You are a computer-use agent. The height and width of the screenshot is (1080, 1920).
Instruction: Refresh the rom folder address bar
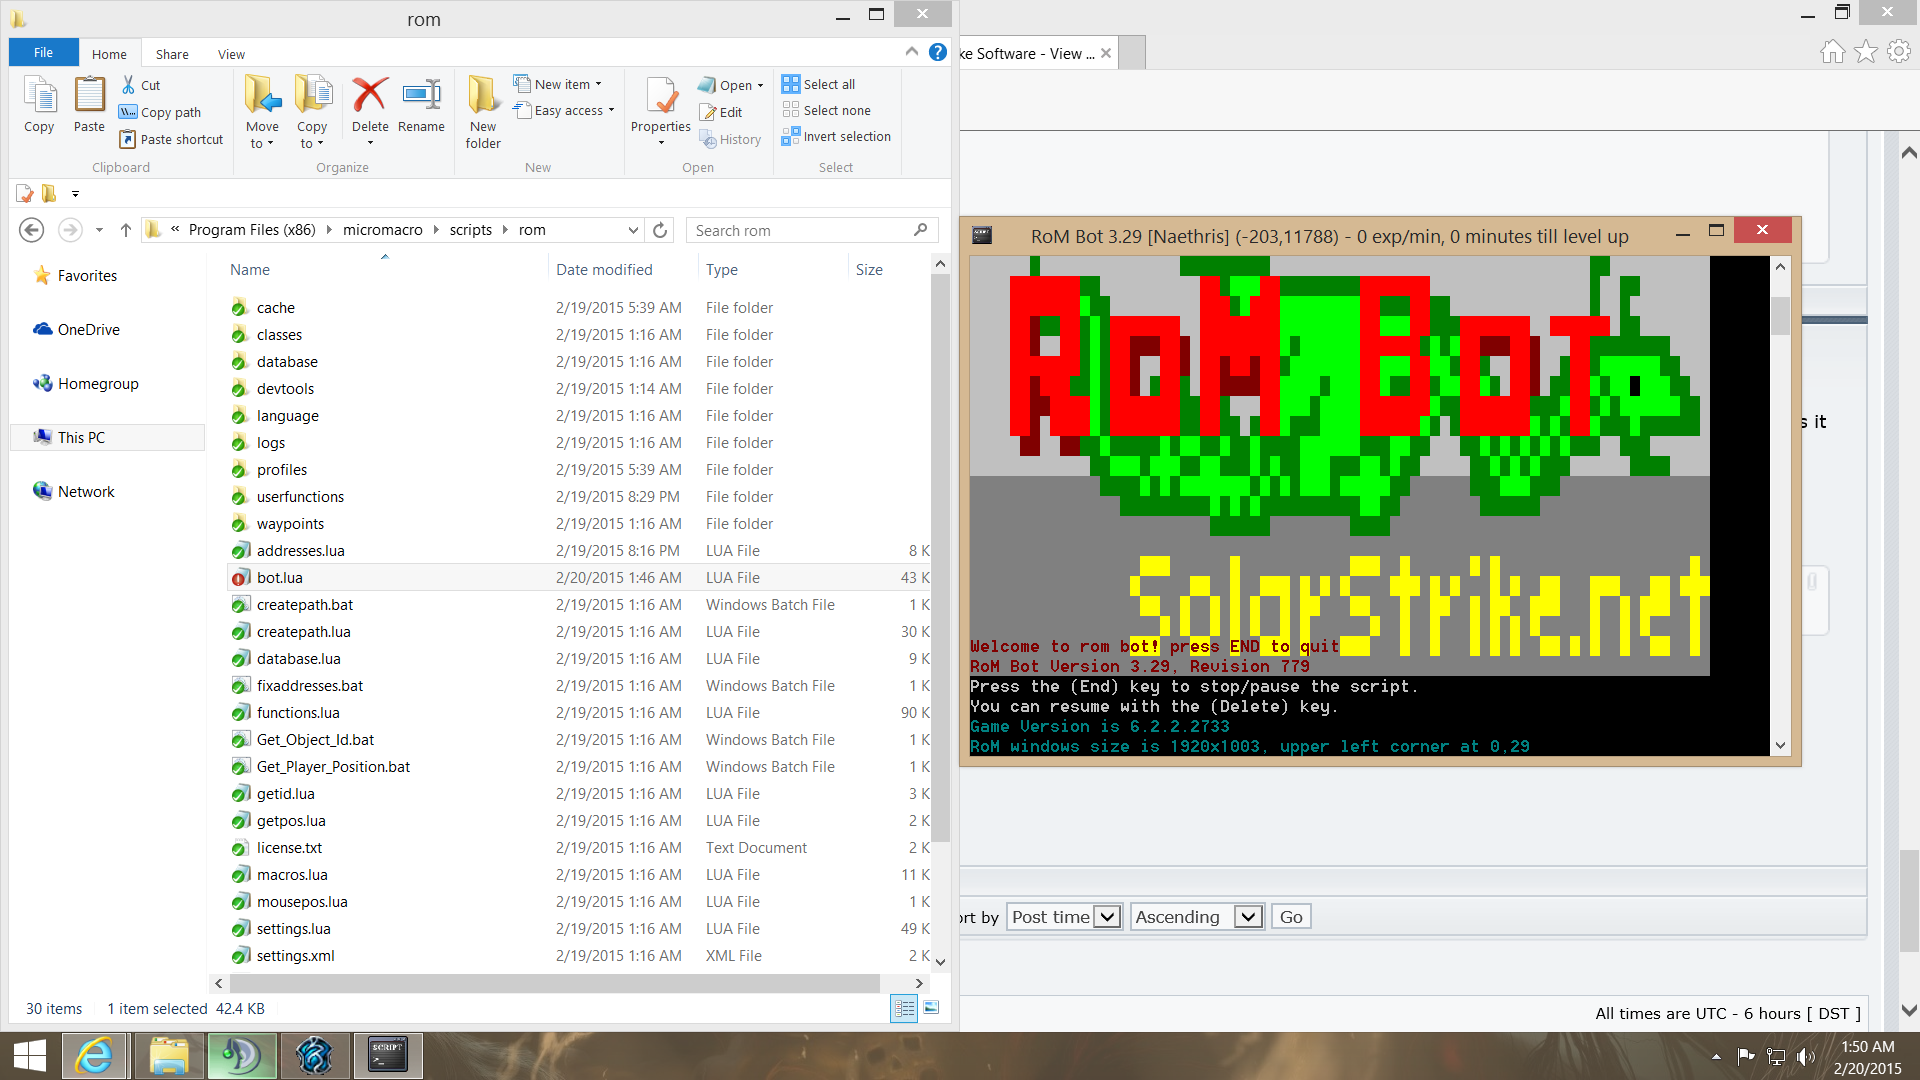(660, 231)
